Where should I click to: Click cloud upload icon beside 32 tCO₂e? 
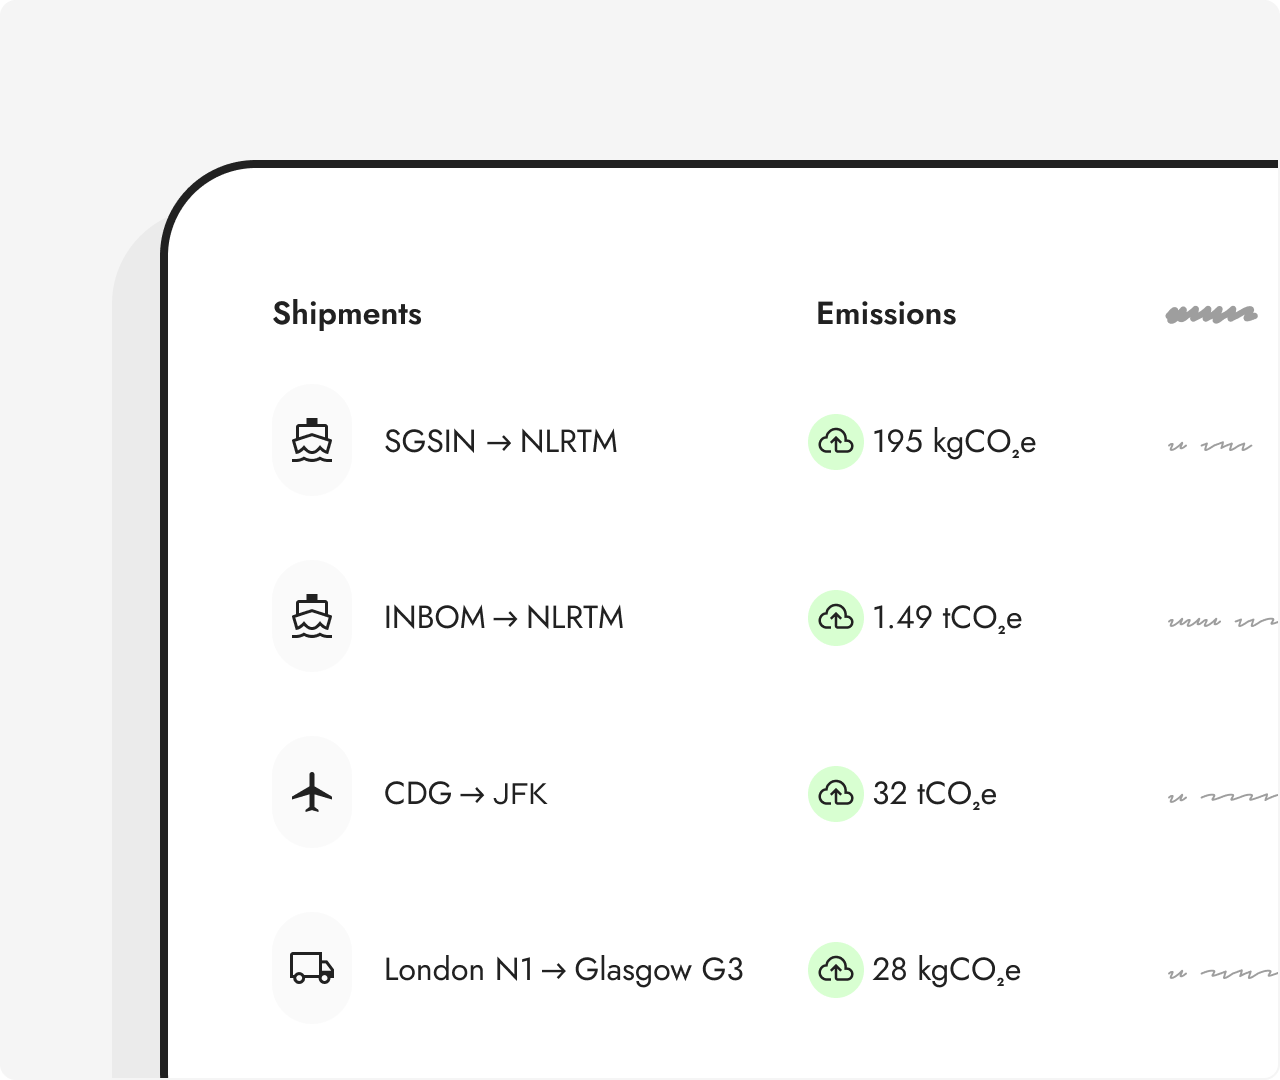(836, 793)
